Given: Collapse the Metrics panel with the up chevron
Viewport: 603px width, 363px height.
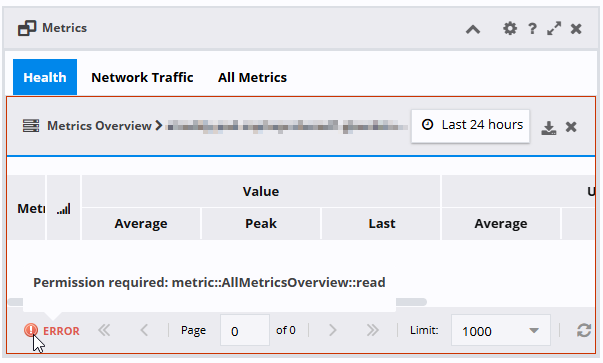Looking at the screenshot, I should coord(473,29).
